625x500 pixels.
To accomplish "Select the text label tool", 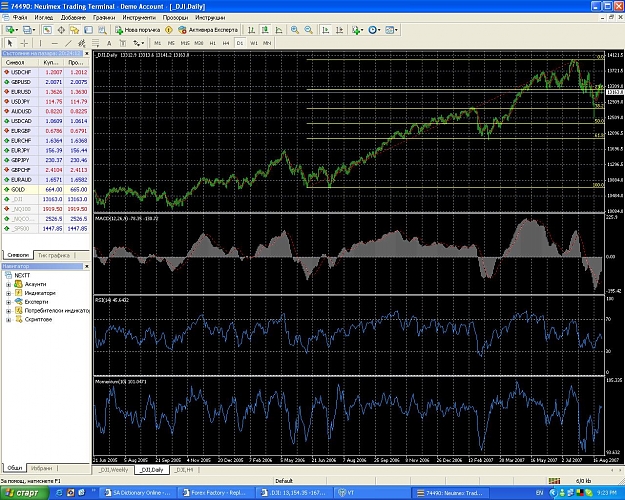I will 123,43.
